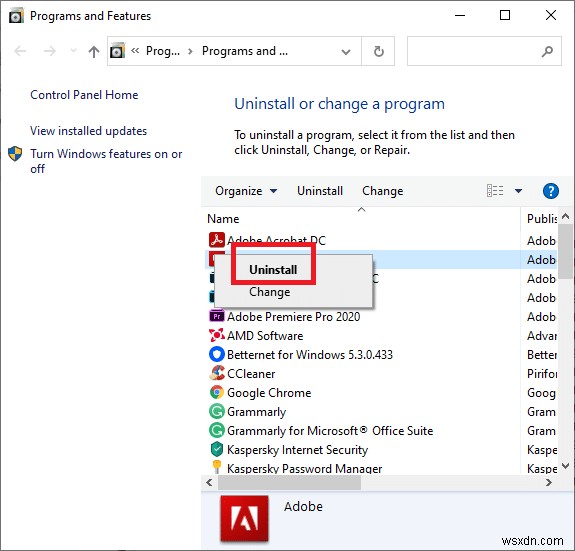Select the Adobe Premiere Pro 2020 icon
575x551 pixels.
tap(217, 316)
